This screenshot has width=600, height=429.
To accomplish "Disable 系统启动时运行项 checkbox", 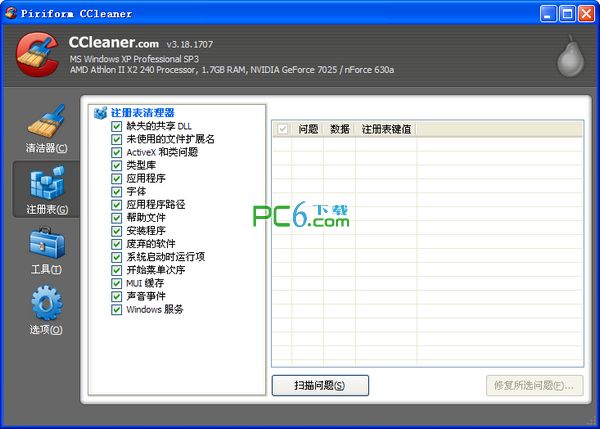I will point(116,257).
